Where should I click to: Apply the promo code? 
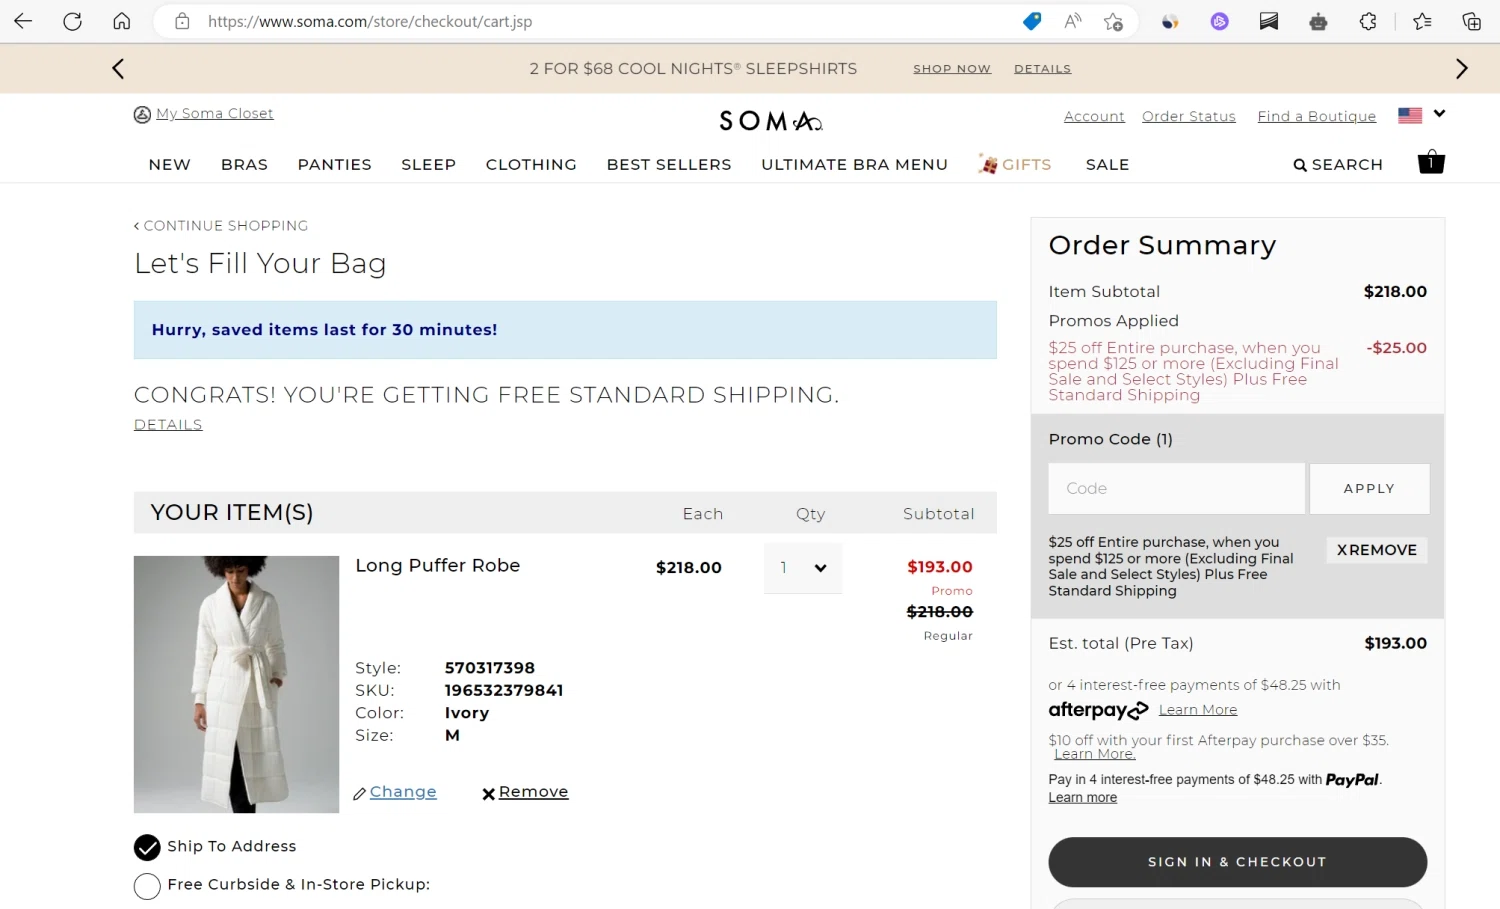(1369, 489)
